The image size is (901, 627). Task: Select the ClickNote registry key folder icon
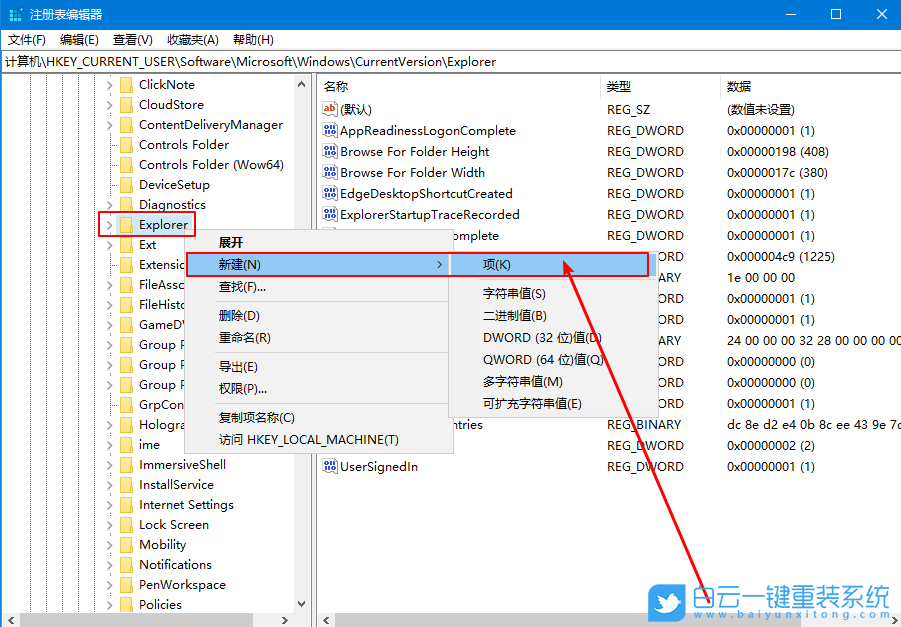(x=124, y=84)
